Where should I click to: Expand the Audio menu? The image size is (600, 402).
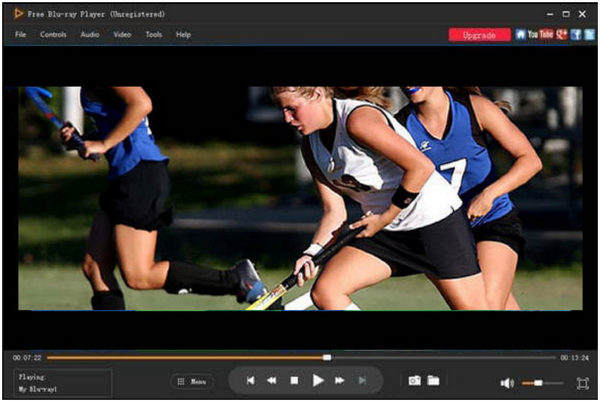coord(90,34)
